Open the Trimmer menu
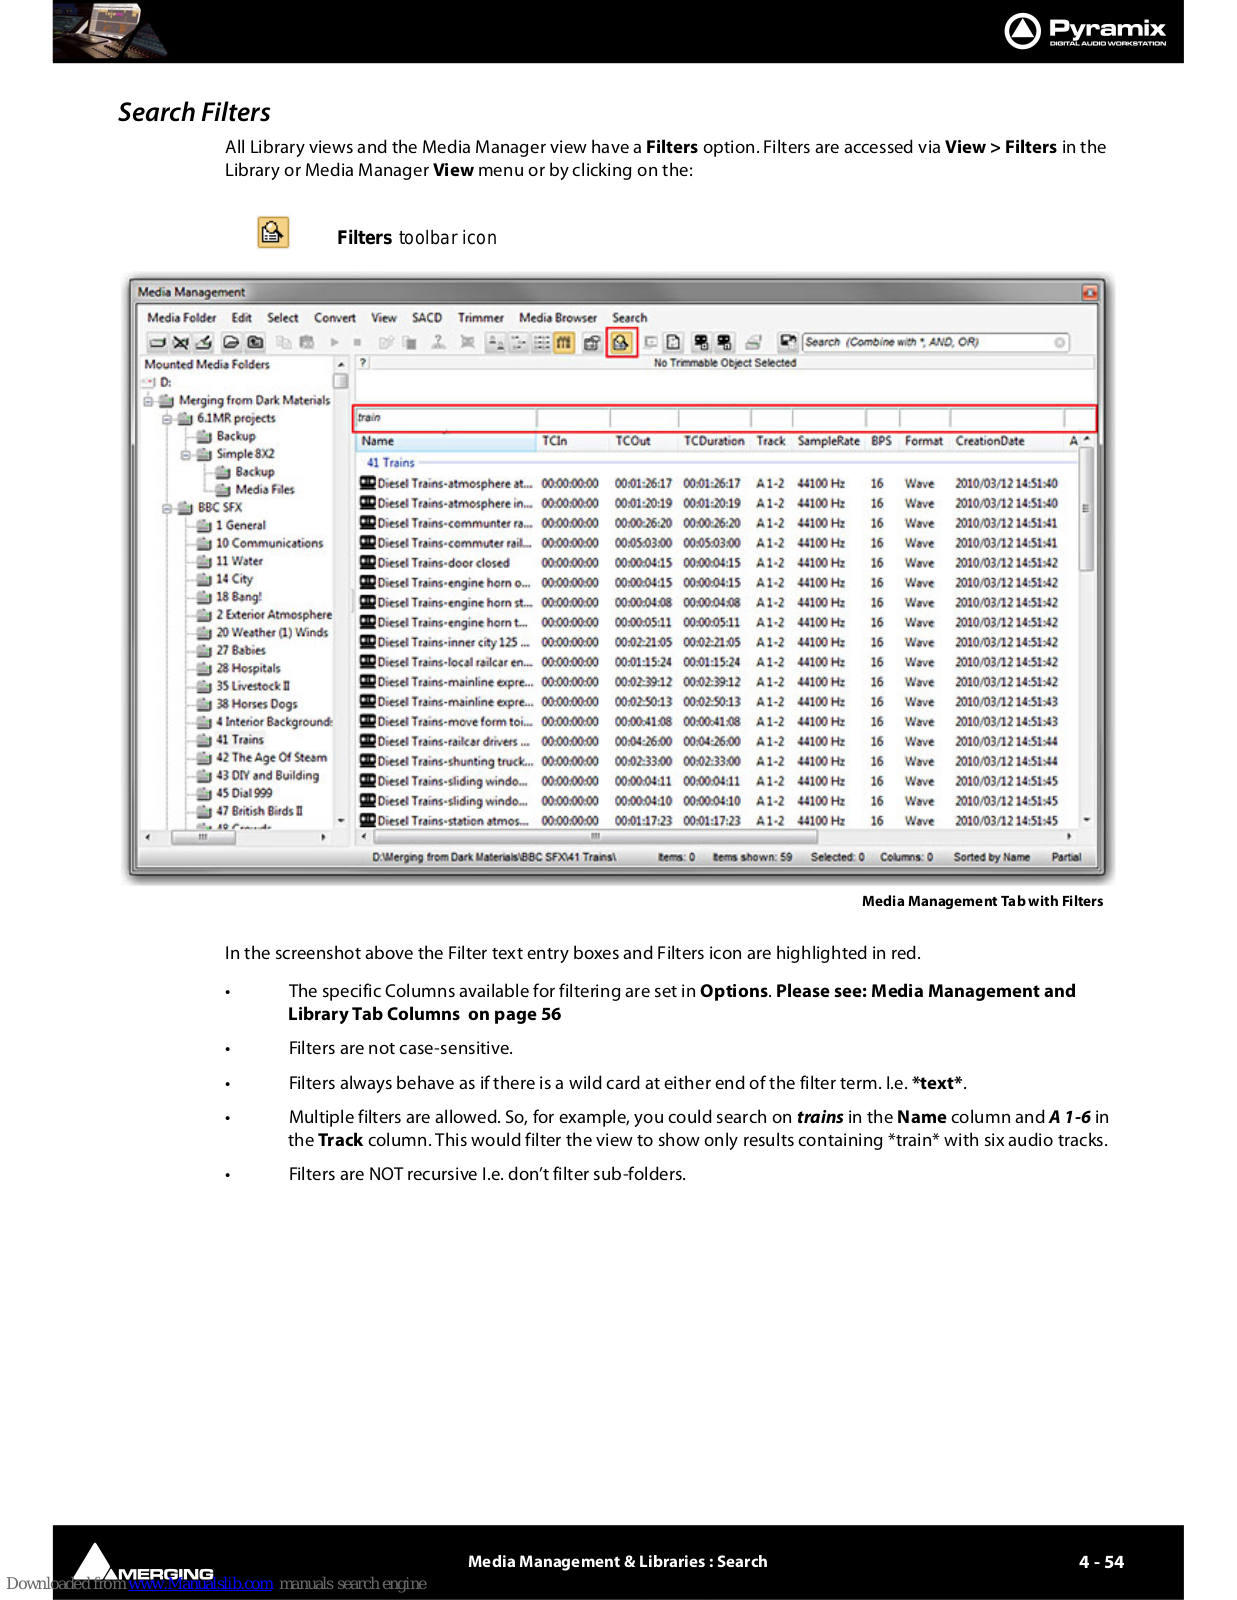1237x1600 pixels. (x=481, y=318)
